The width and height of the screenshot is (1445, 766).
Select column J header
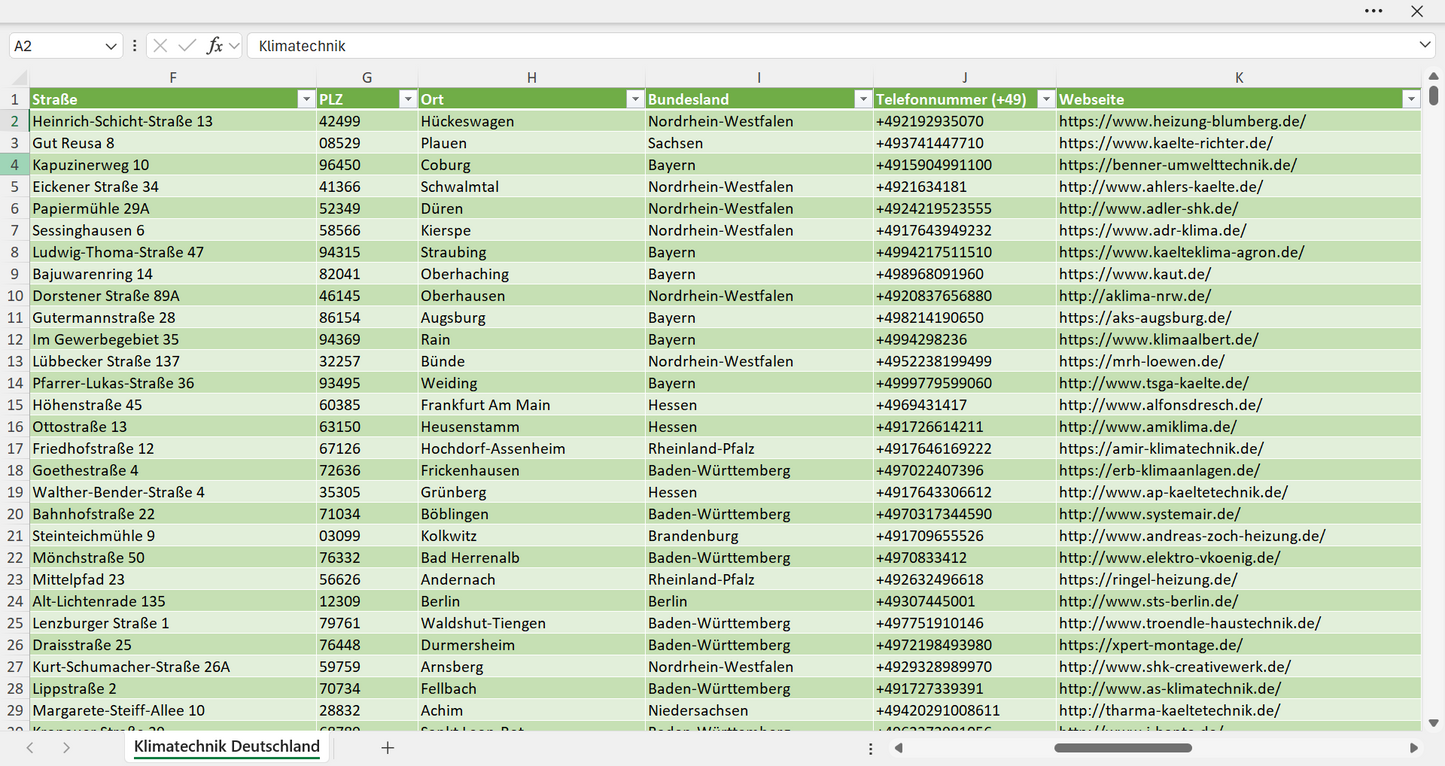(965, 78)
